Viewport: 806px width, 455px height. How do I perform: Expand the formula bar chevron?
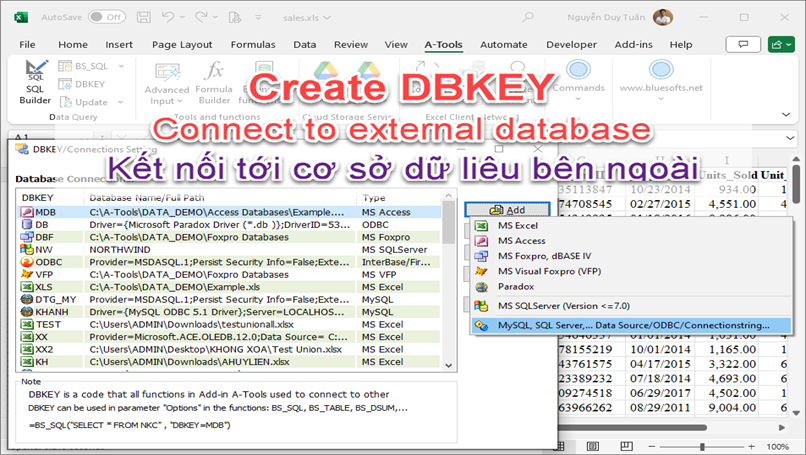(790, 138)
